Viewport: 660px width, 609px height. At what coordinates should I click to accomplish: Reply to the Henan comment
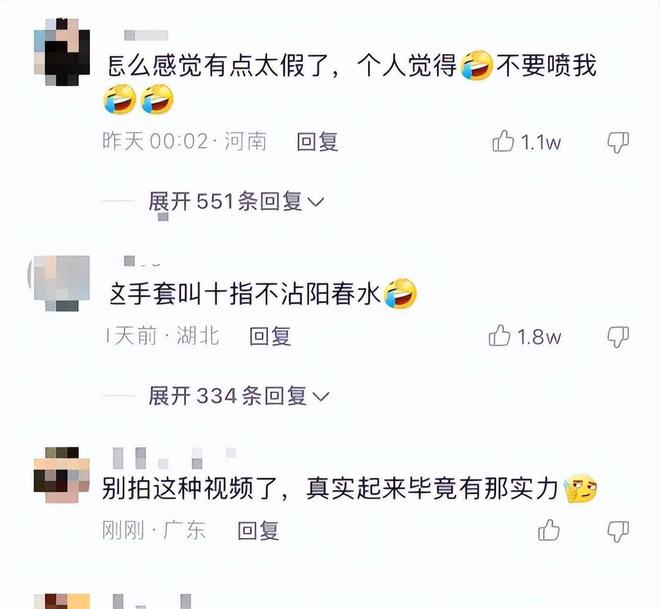click(317, 141)
